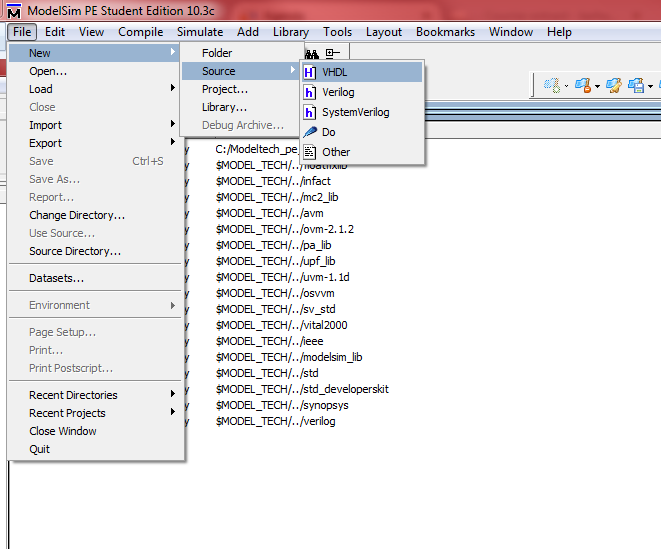Screen dimensions: 661x549
Task: Open the Add menu
Action: tap(247, 32)
